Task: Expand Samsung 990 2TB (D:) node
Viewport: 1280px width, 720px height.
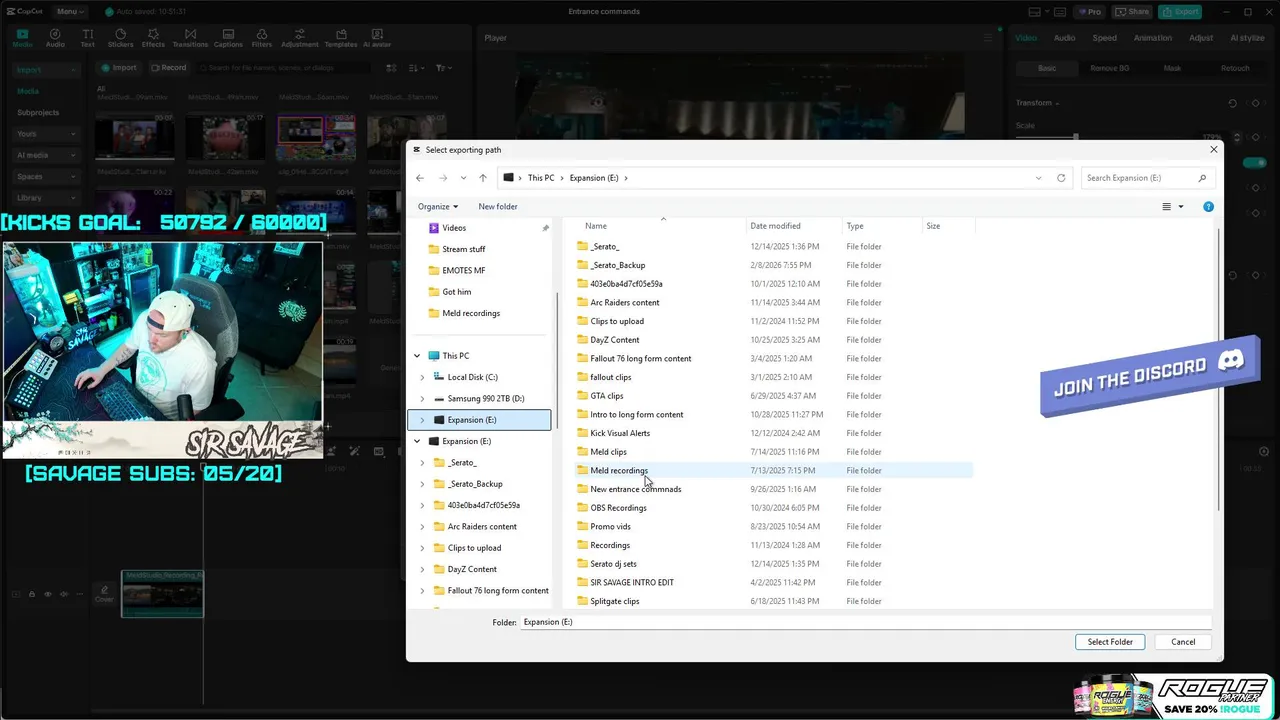Action: tap(422, 399)
